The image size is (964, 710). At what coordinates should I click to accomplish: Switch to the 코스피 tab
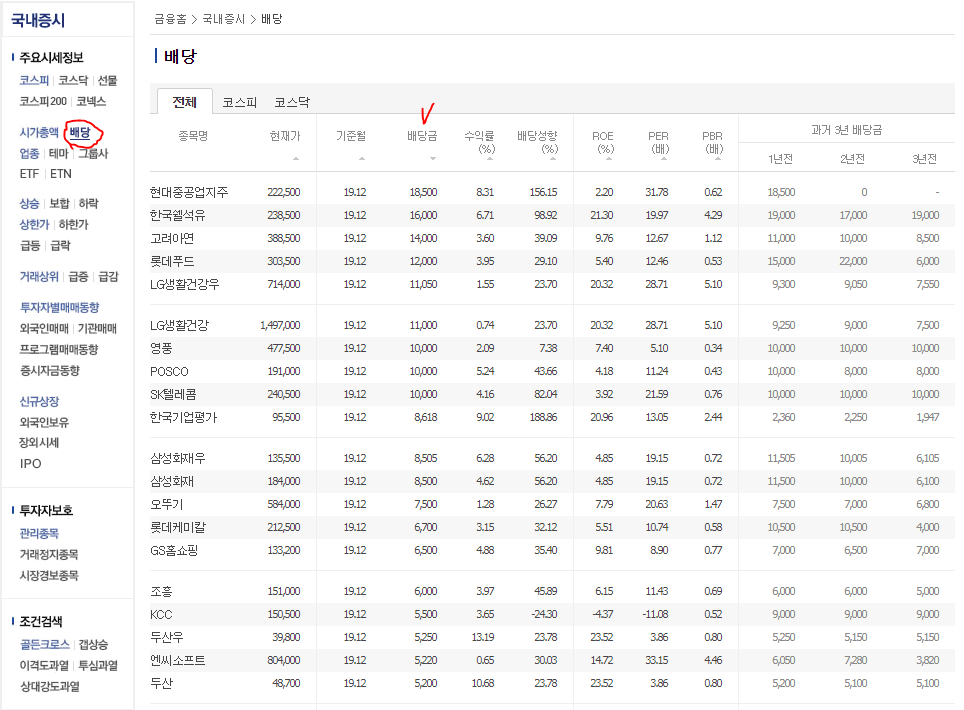(x=239, y=103)
